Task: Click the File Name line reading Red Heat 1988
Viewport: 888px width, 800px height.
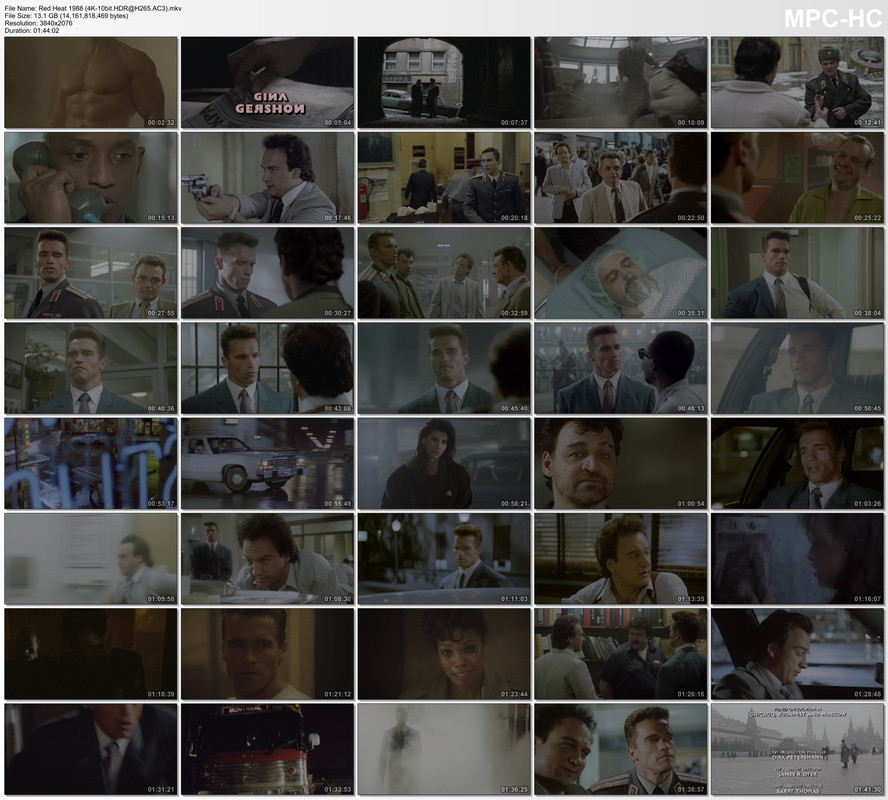Action: [93, 8]
